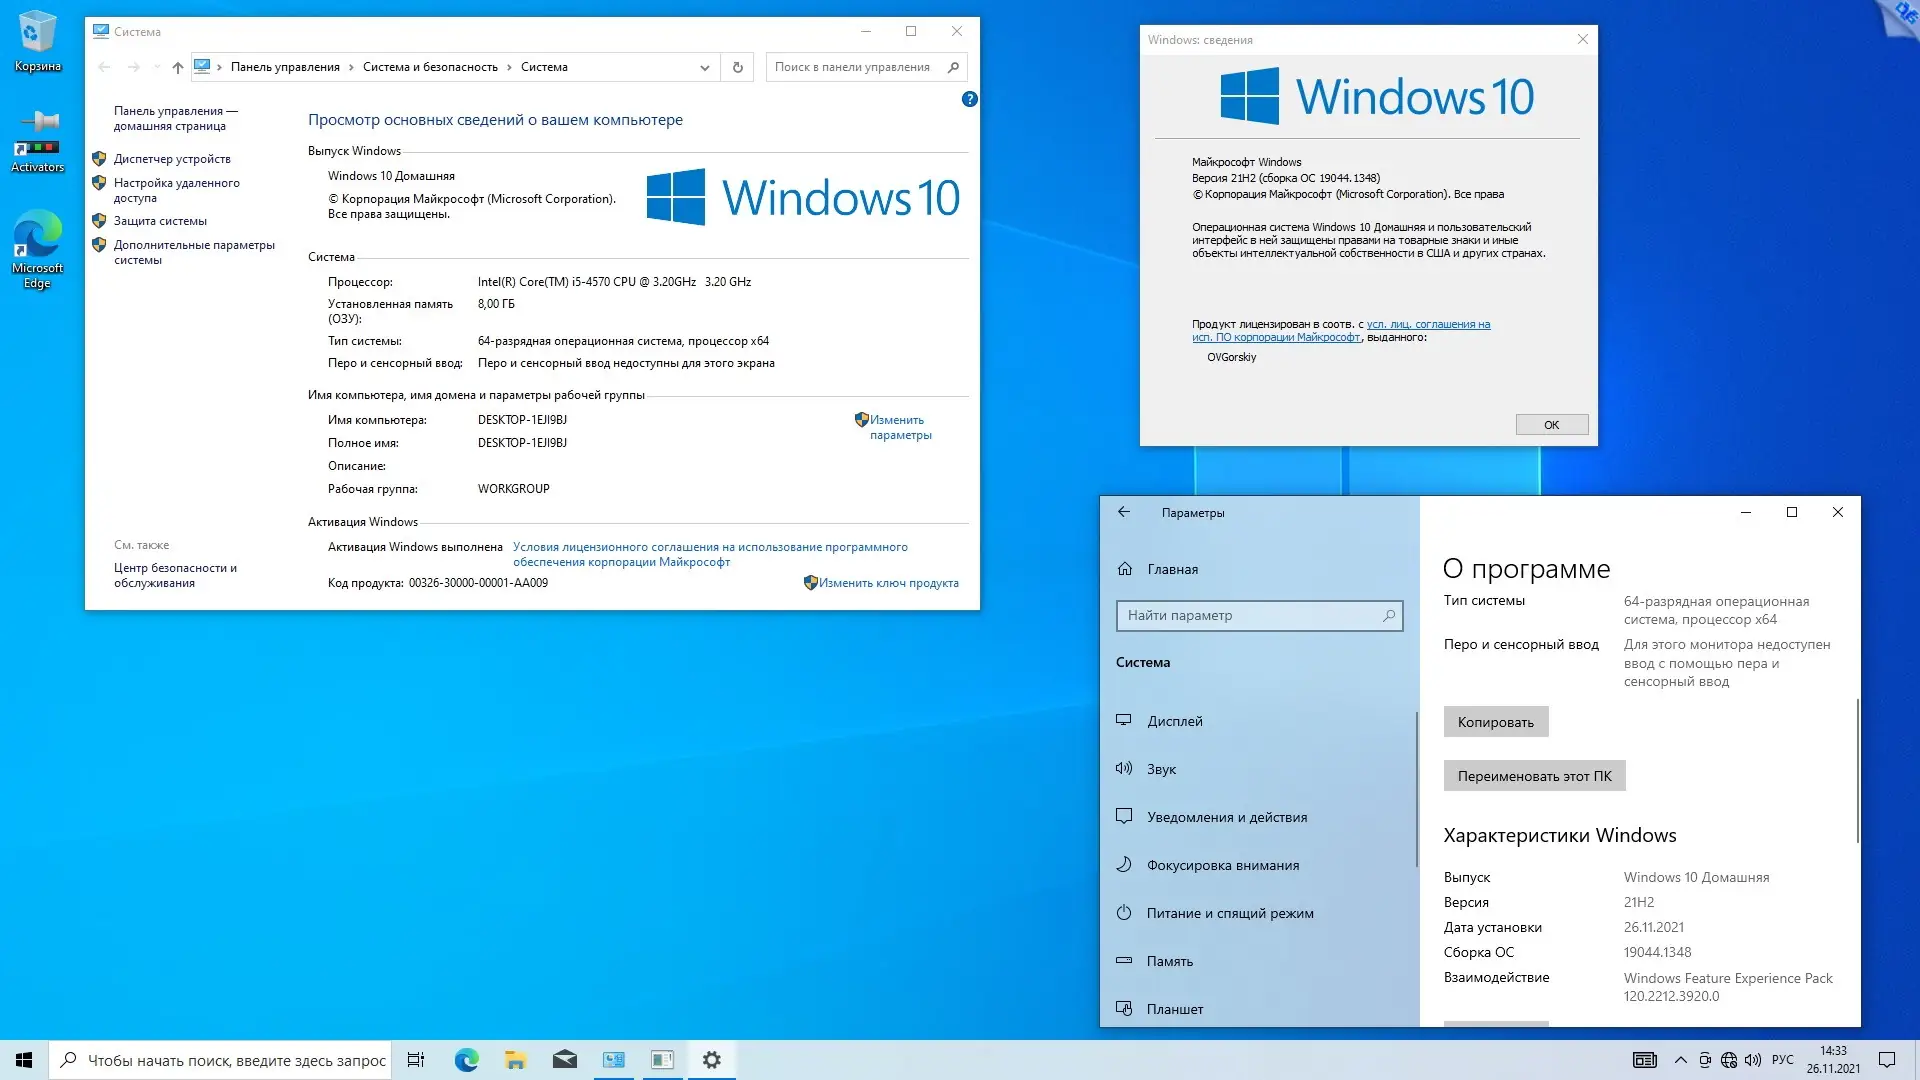Viewport: 1920px width, 1080px height.
Task: Select Планшет in the Settings sidebar
Action: tap(1175, 1009)
